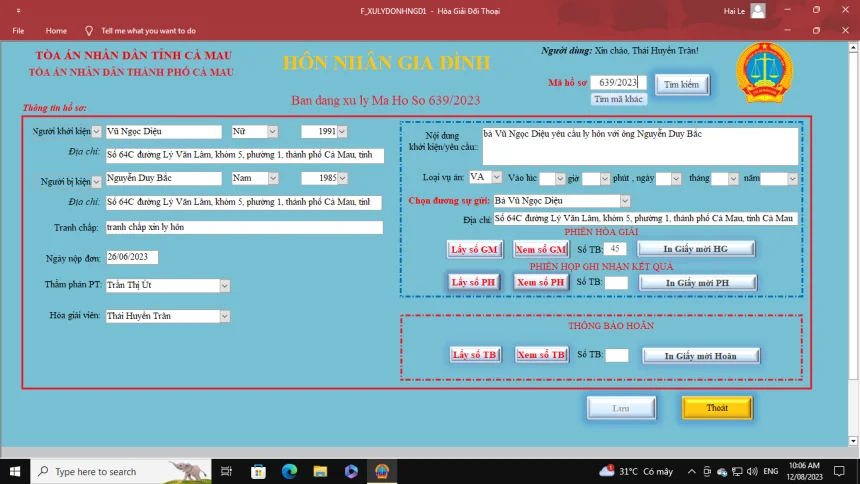Click the Tìm kiếm button
The image size is (860, 484).
[682, 85]
